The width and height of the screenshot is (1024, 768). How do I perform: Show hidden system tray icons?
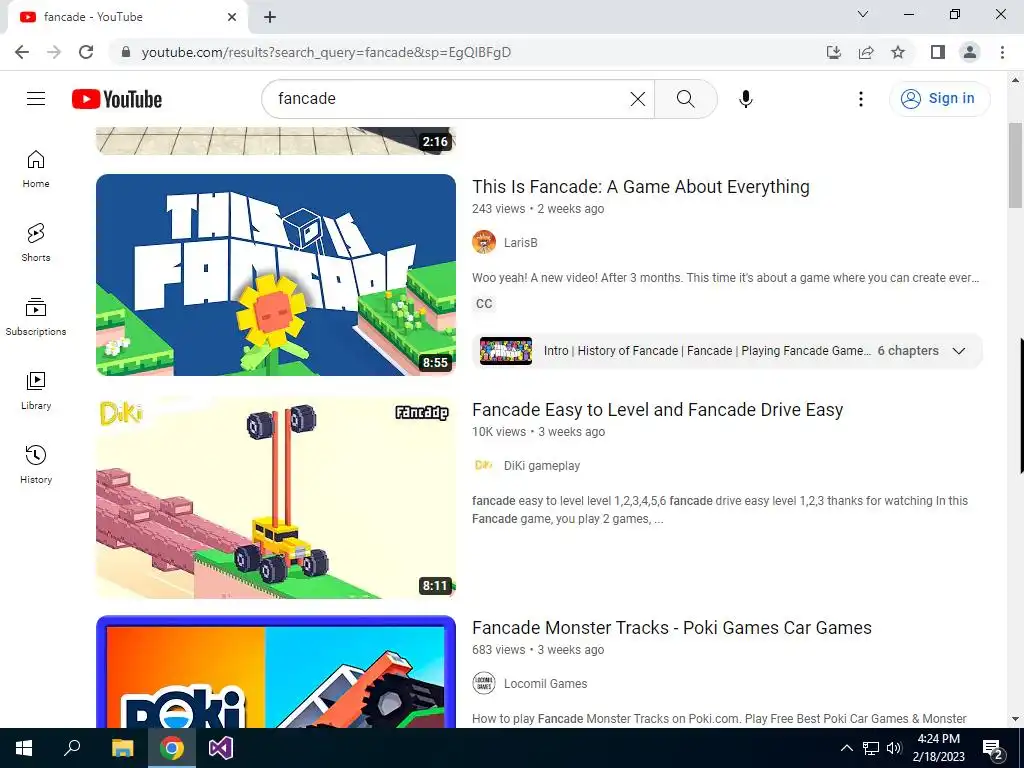(846, 748)
